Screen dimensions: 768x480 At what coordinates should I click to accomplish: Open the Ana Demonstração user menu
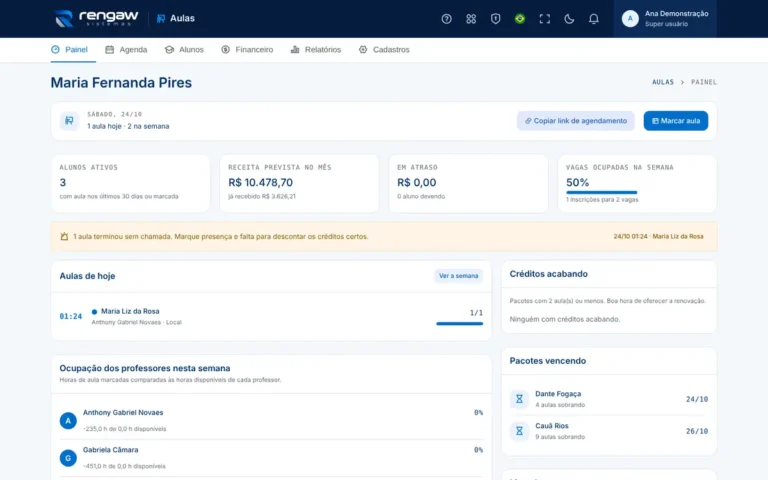(665, 19)
